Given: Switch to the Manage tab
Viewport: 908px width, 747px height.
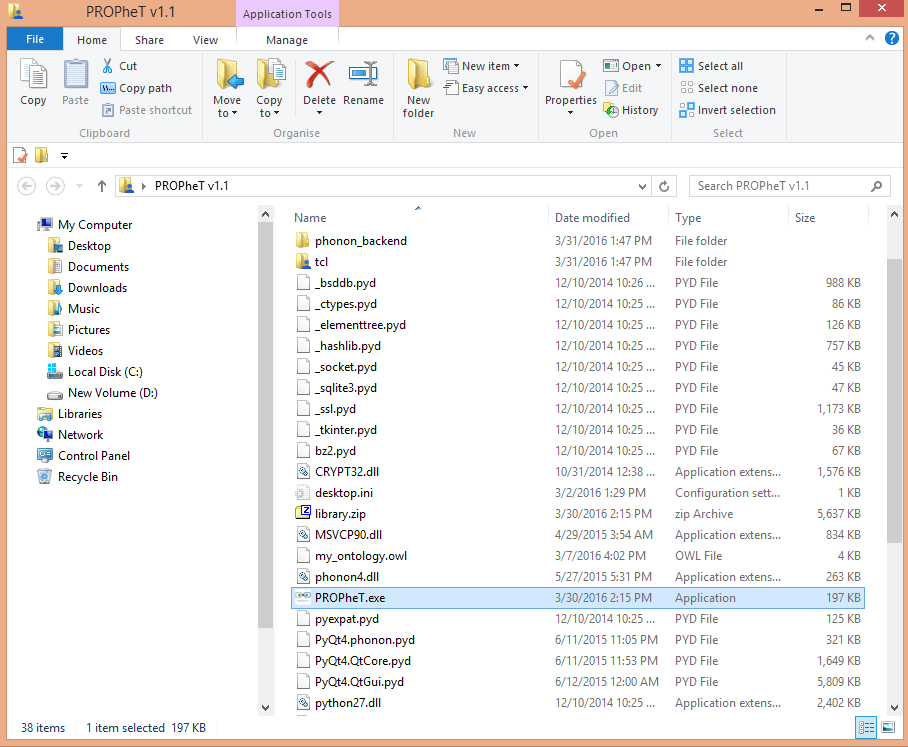Looking at the screenshot, I should (x=287, y=40).
